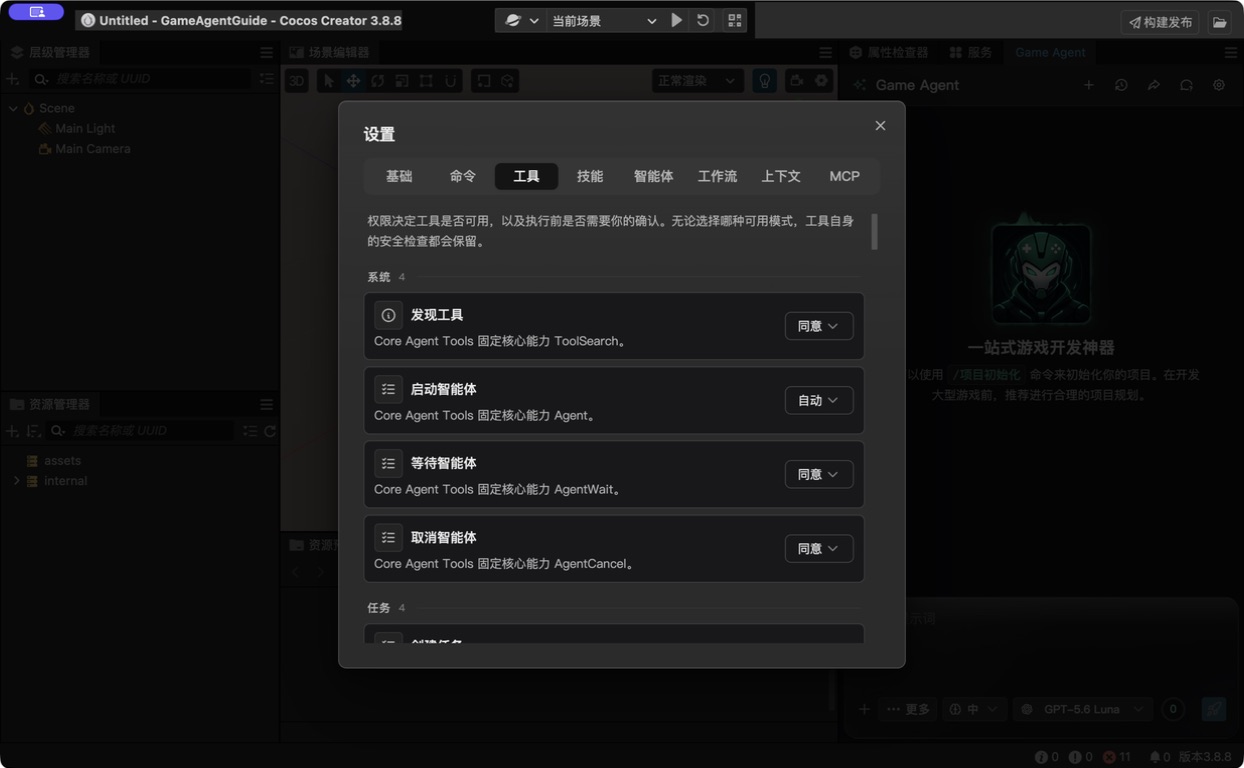Go to the 上下文 settings tab
The image size is (1244, 768).
point(781,176)
